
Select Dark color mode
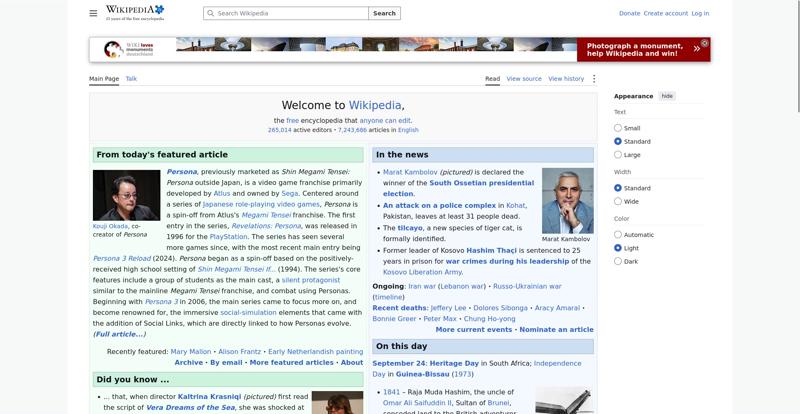[x=618, y=261]
